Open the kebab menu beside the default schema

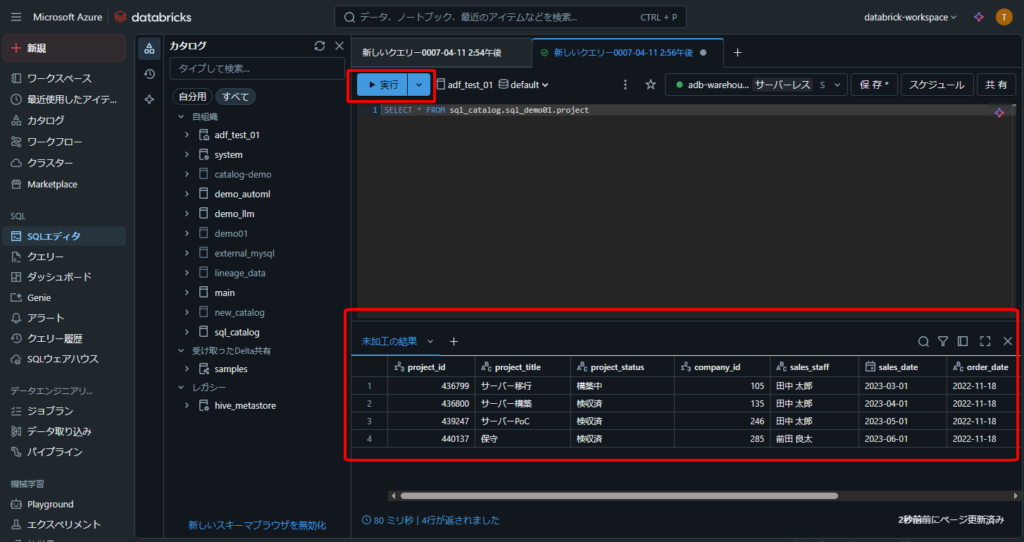coord(626,85)
